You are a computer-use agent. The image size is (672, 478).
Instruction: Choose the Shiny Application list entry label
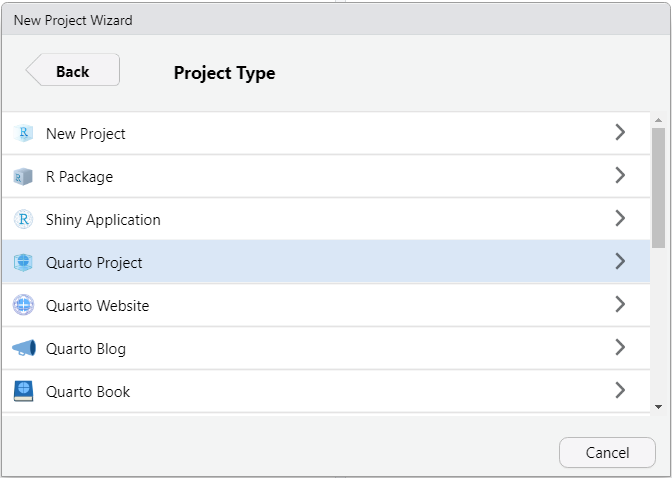(103, 219)
